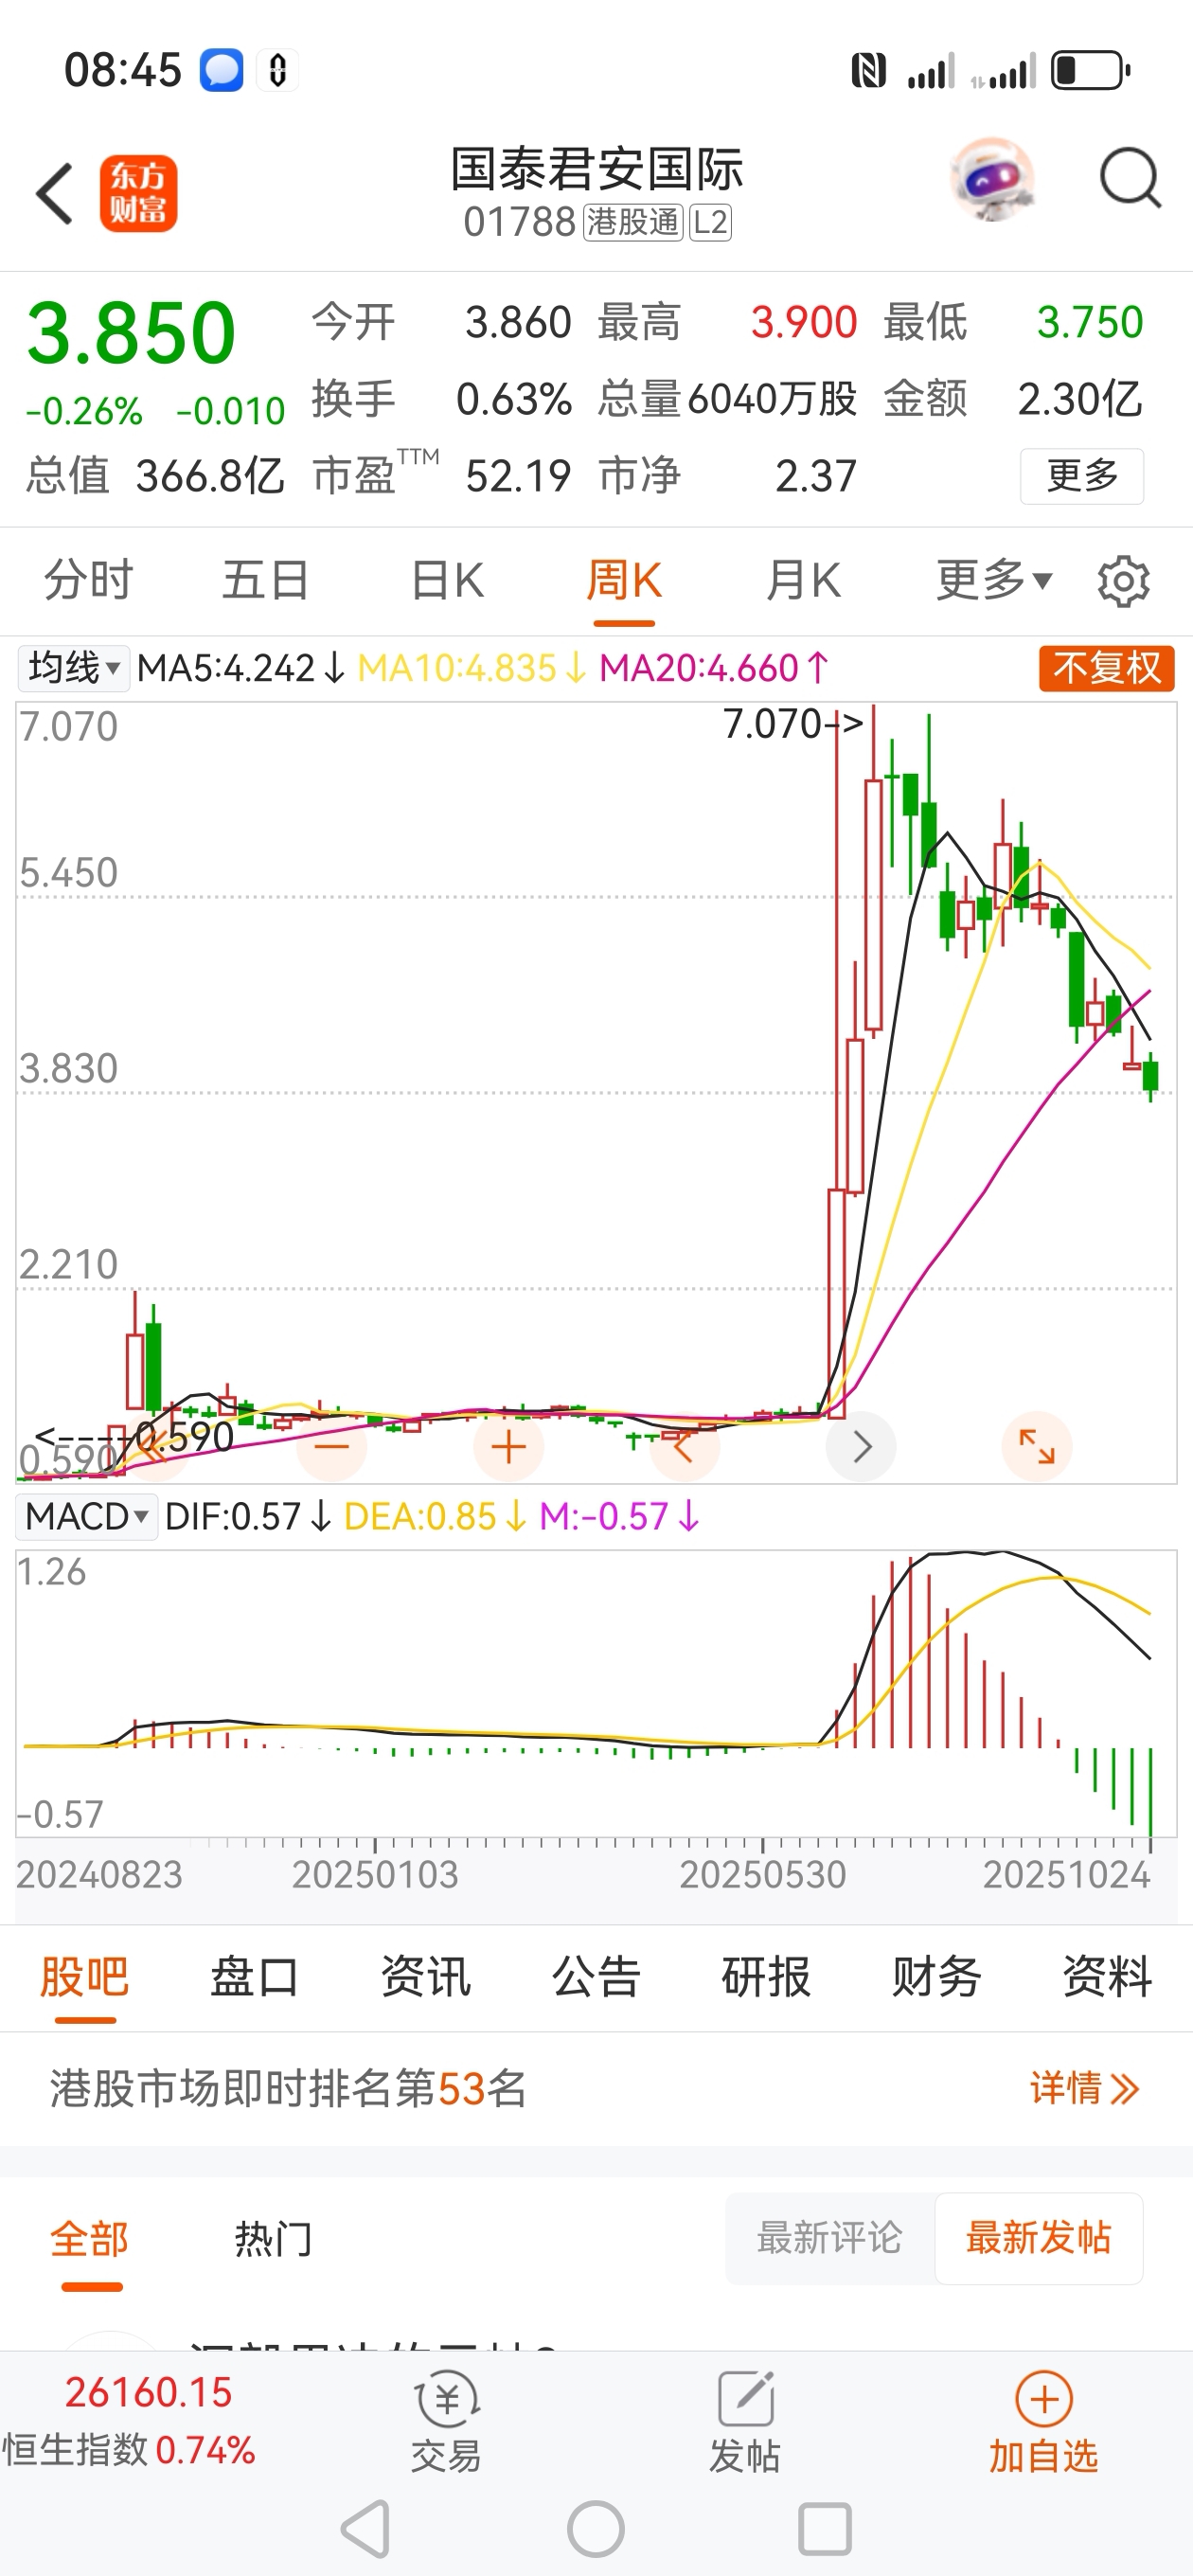The image size is (1193, 2576).
Task: Tap the MA10:4.835 value
Action: [x=472, y=668]
